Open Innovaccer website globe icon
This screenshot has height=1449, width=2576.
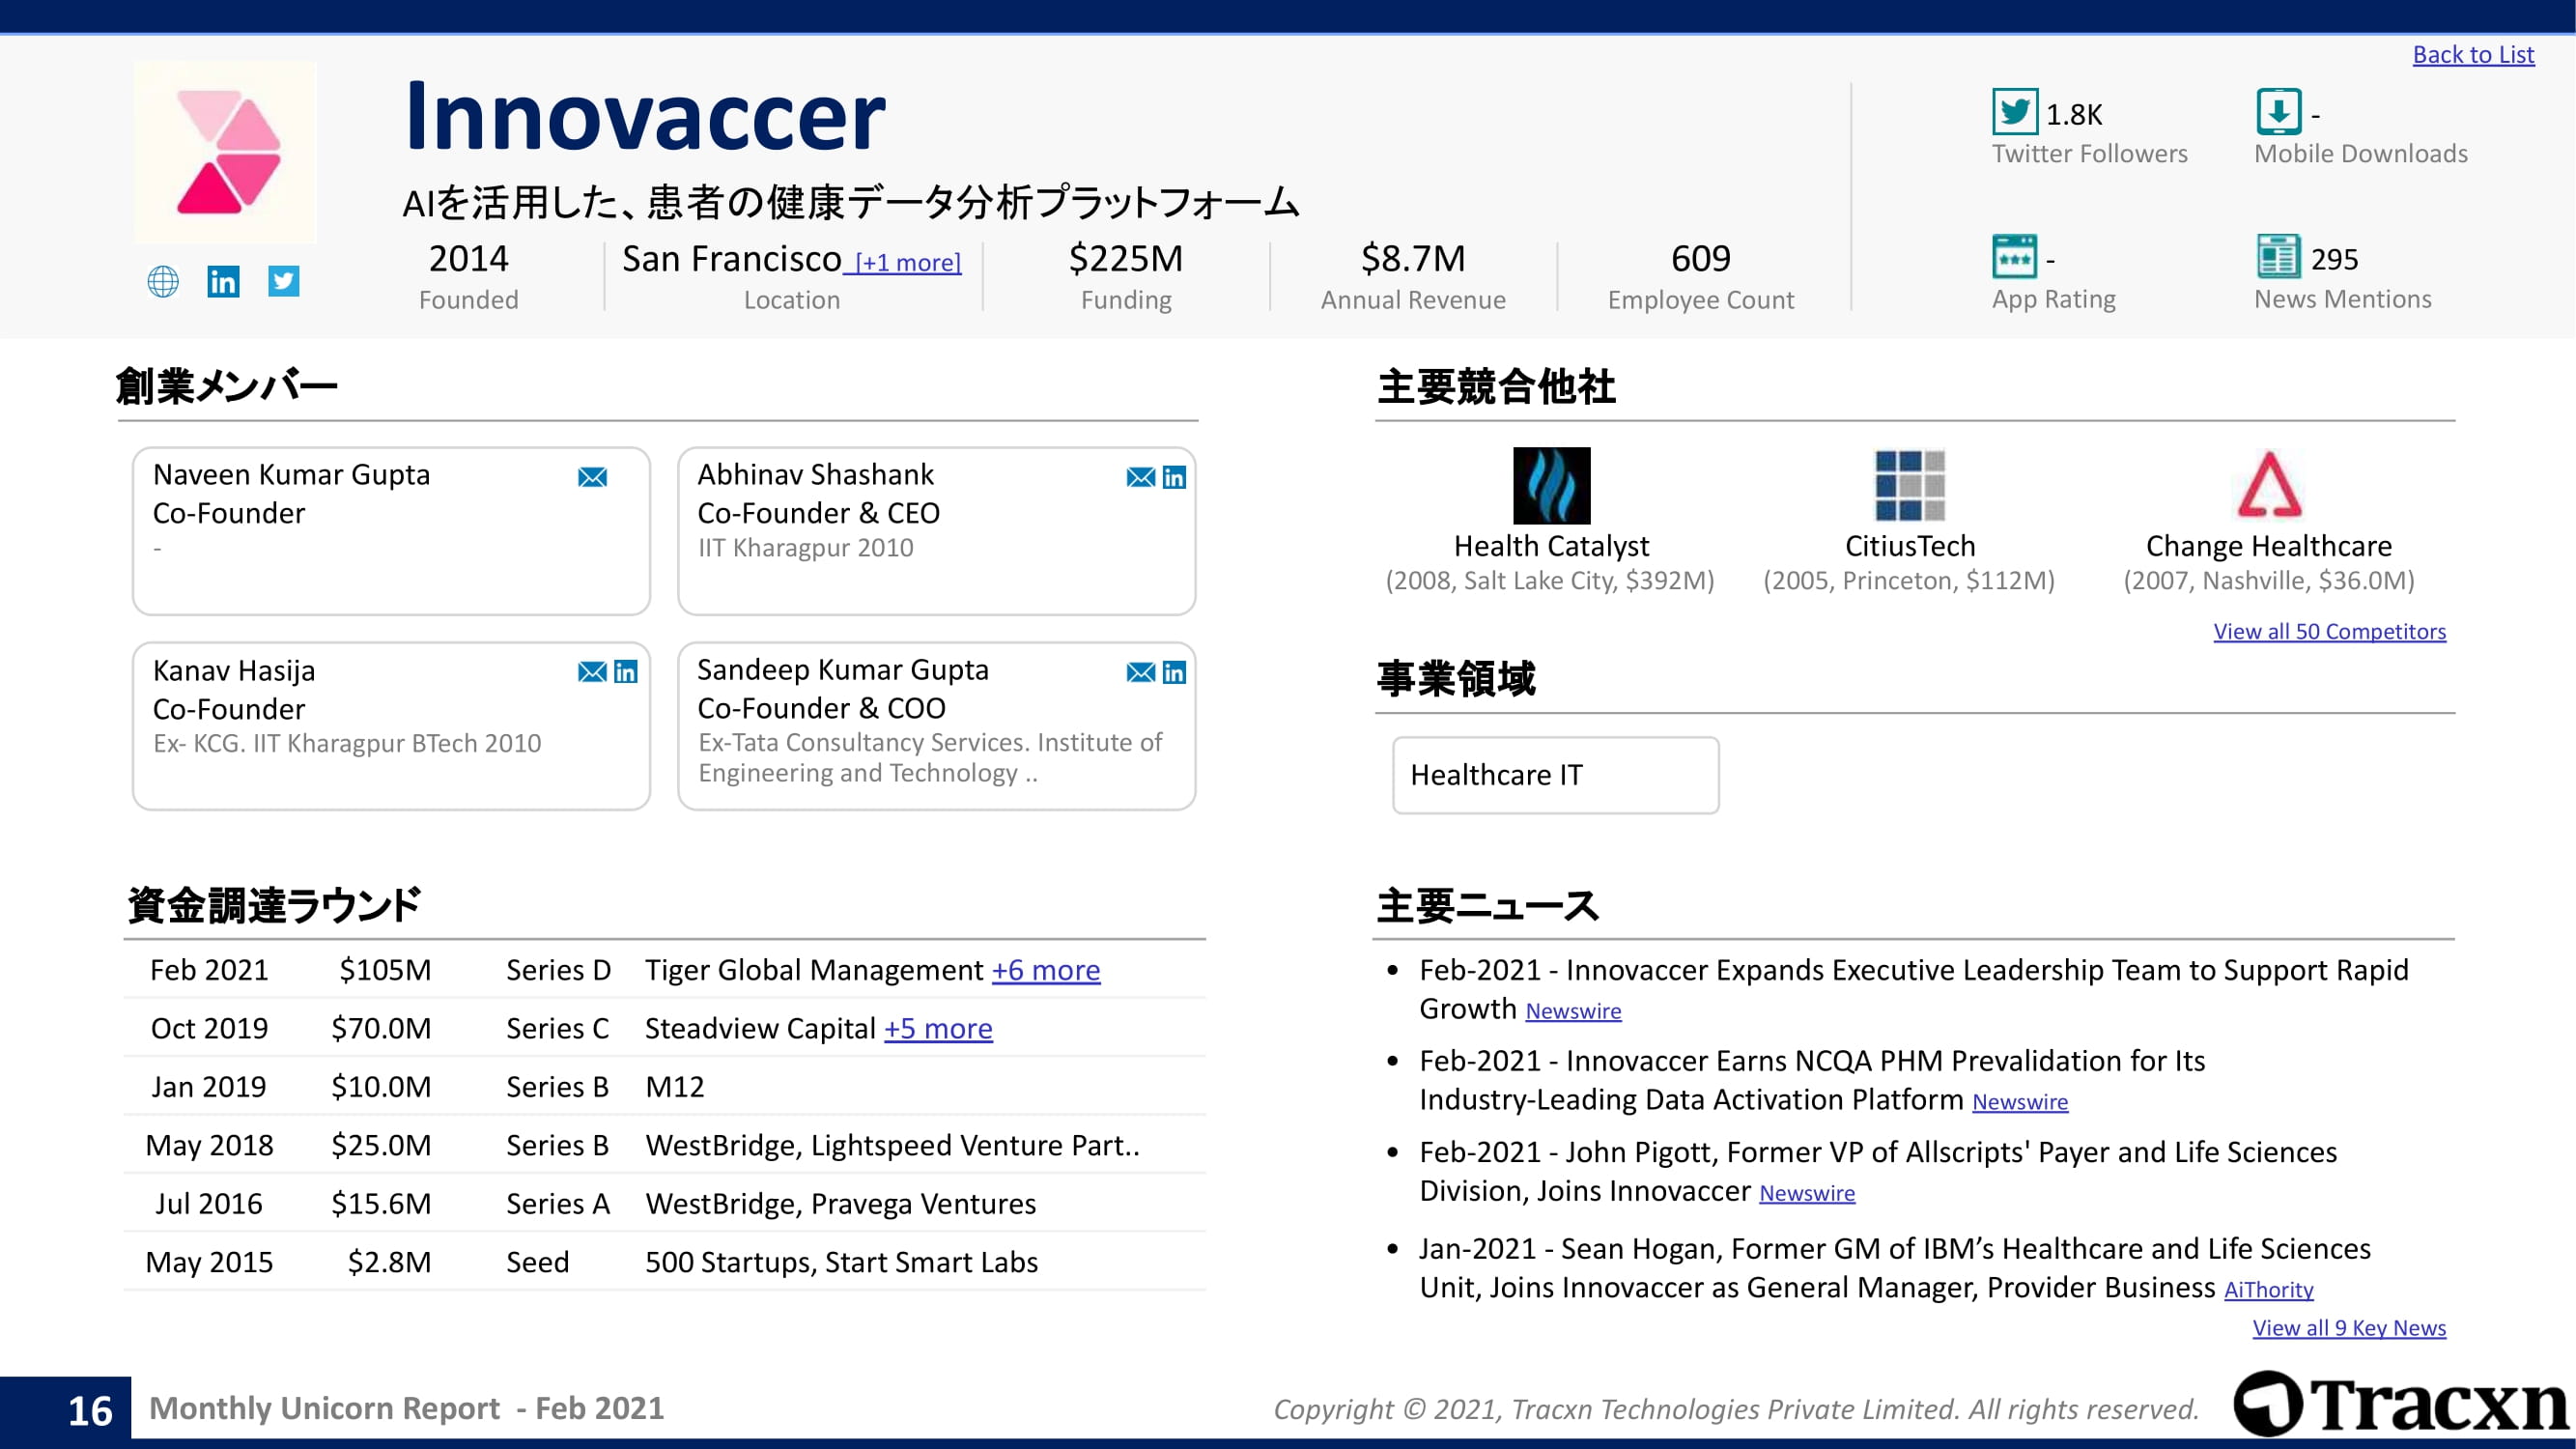pyautogui.click(x=163, y=282)
